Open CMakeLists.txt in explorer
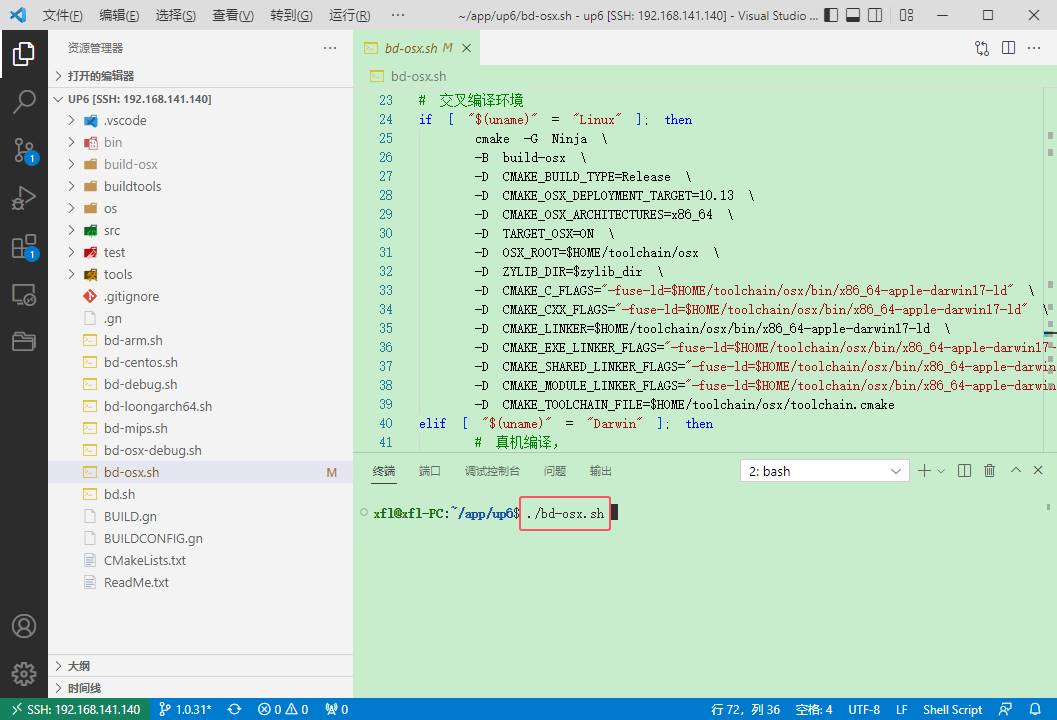 click(145, 560)
